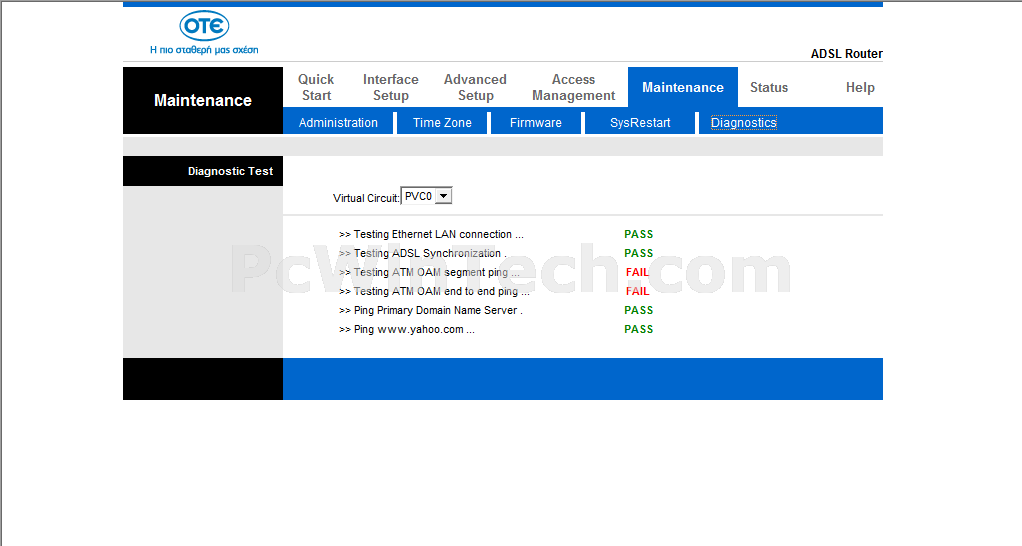Screen dimensions: 1022x546
Task: Click the 'Testing ADSL Synchronization' line
Action: point(422,253)
